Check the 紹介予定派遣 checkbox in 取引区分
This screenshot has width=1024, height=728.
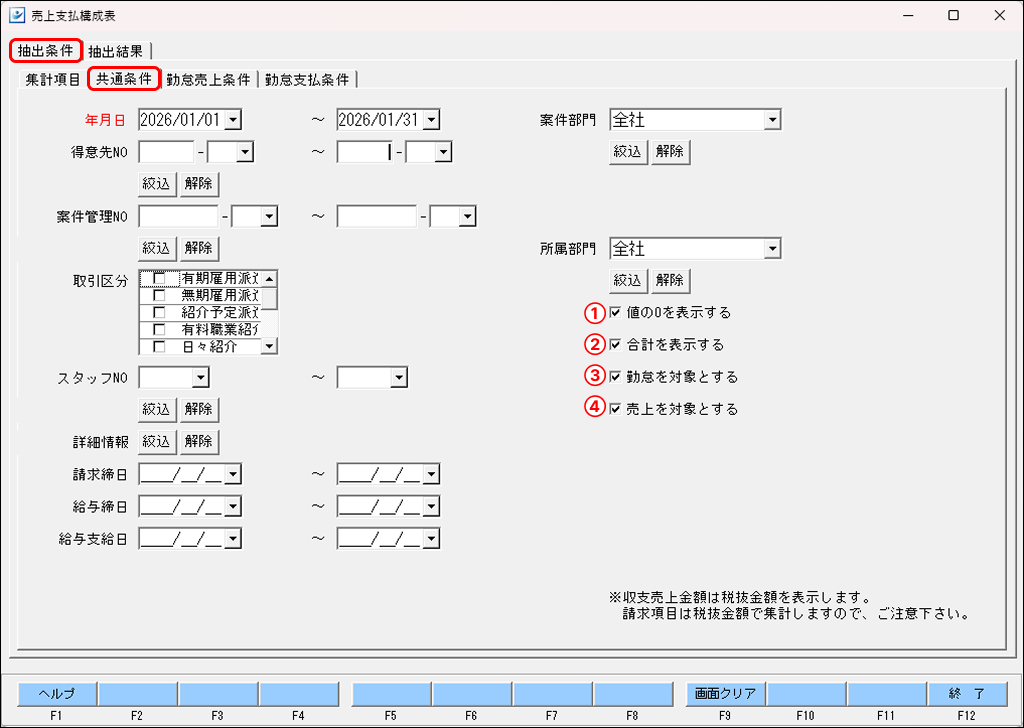pos(159,311)
